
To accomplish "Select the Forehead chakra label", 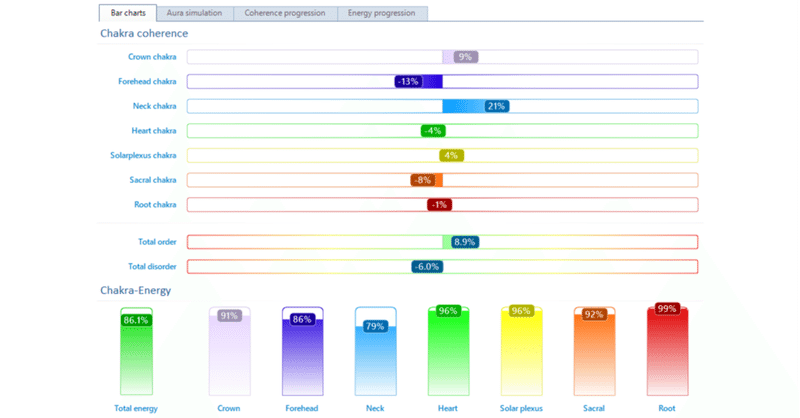I will 147,81.
